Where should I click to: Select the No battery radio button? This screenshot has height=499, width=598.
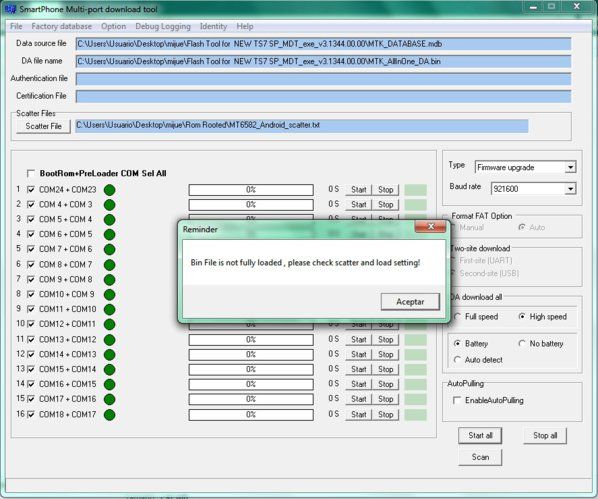point(522,344)
